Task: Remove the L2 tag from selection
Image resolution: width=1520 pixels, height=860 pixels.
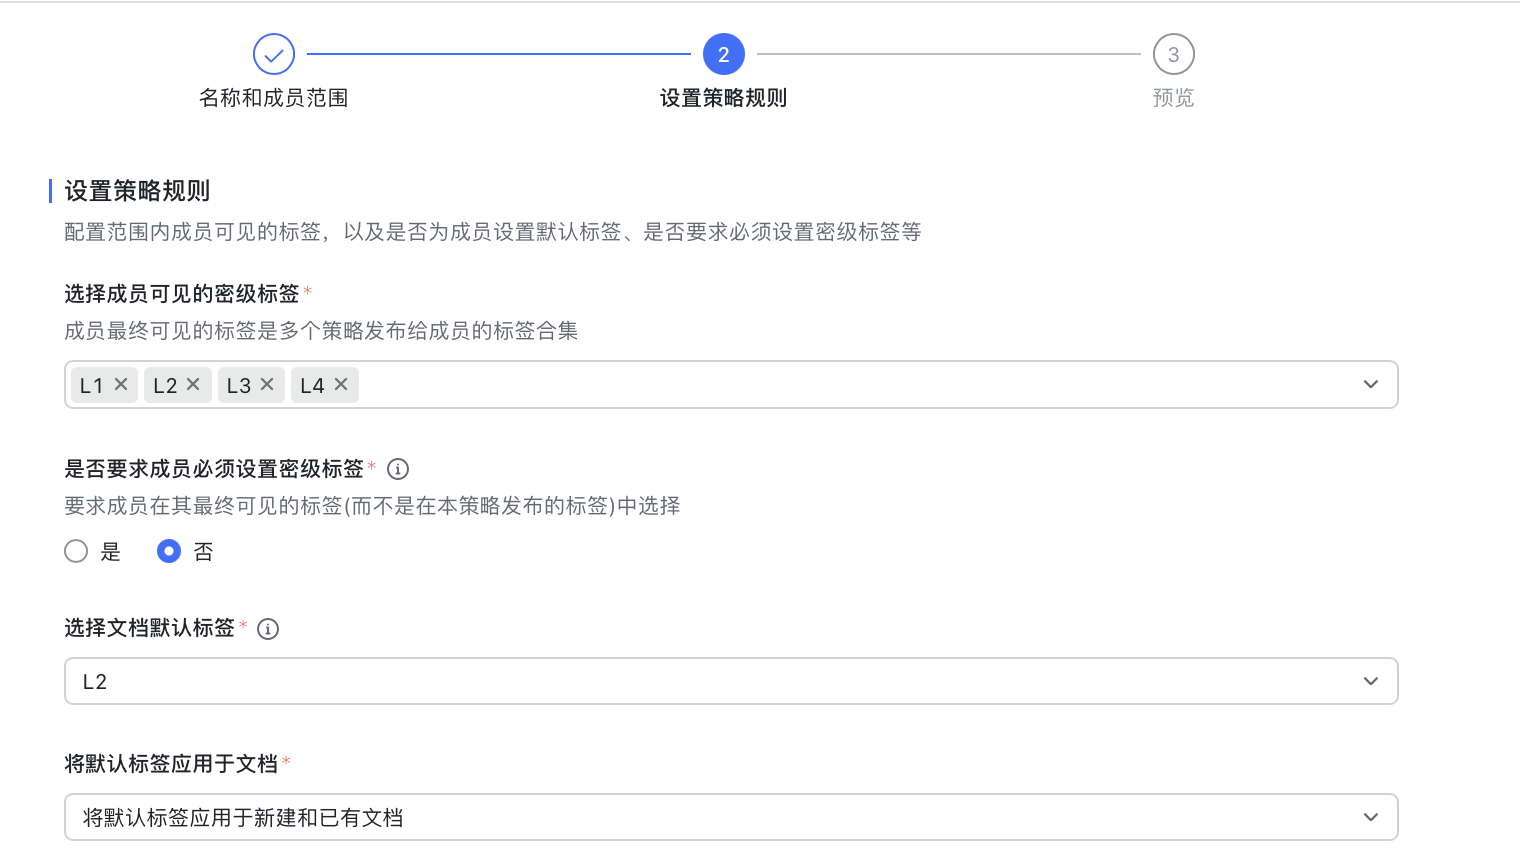Action: coord(194,385)
